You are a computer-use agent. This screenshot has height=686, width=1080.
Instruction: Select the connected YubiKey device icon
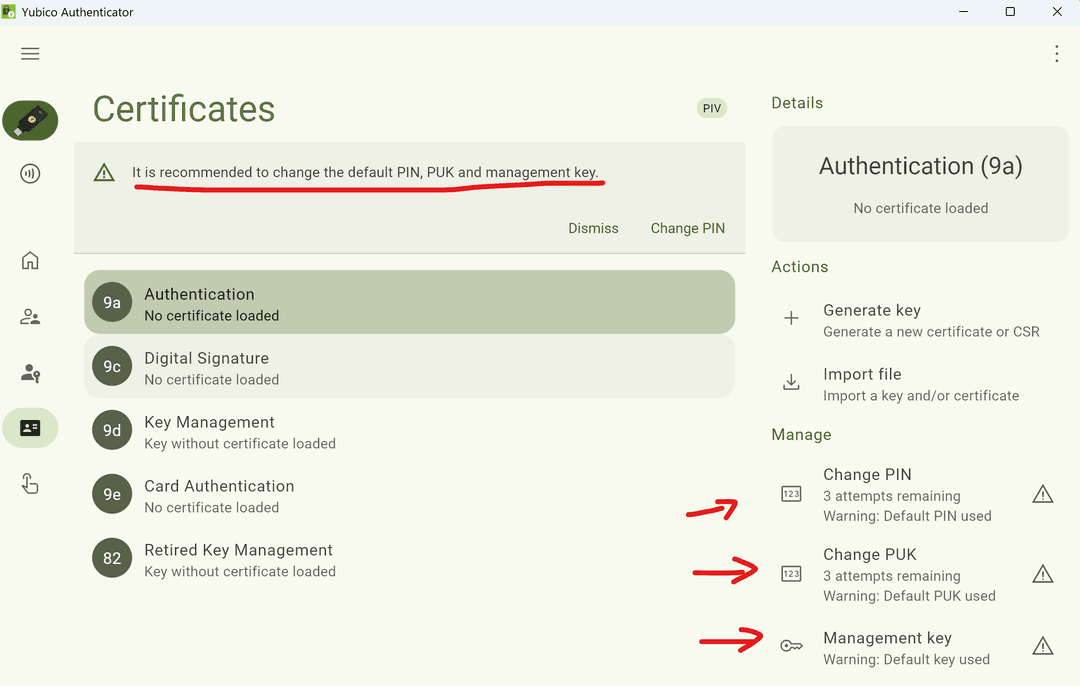30,120
